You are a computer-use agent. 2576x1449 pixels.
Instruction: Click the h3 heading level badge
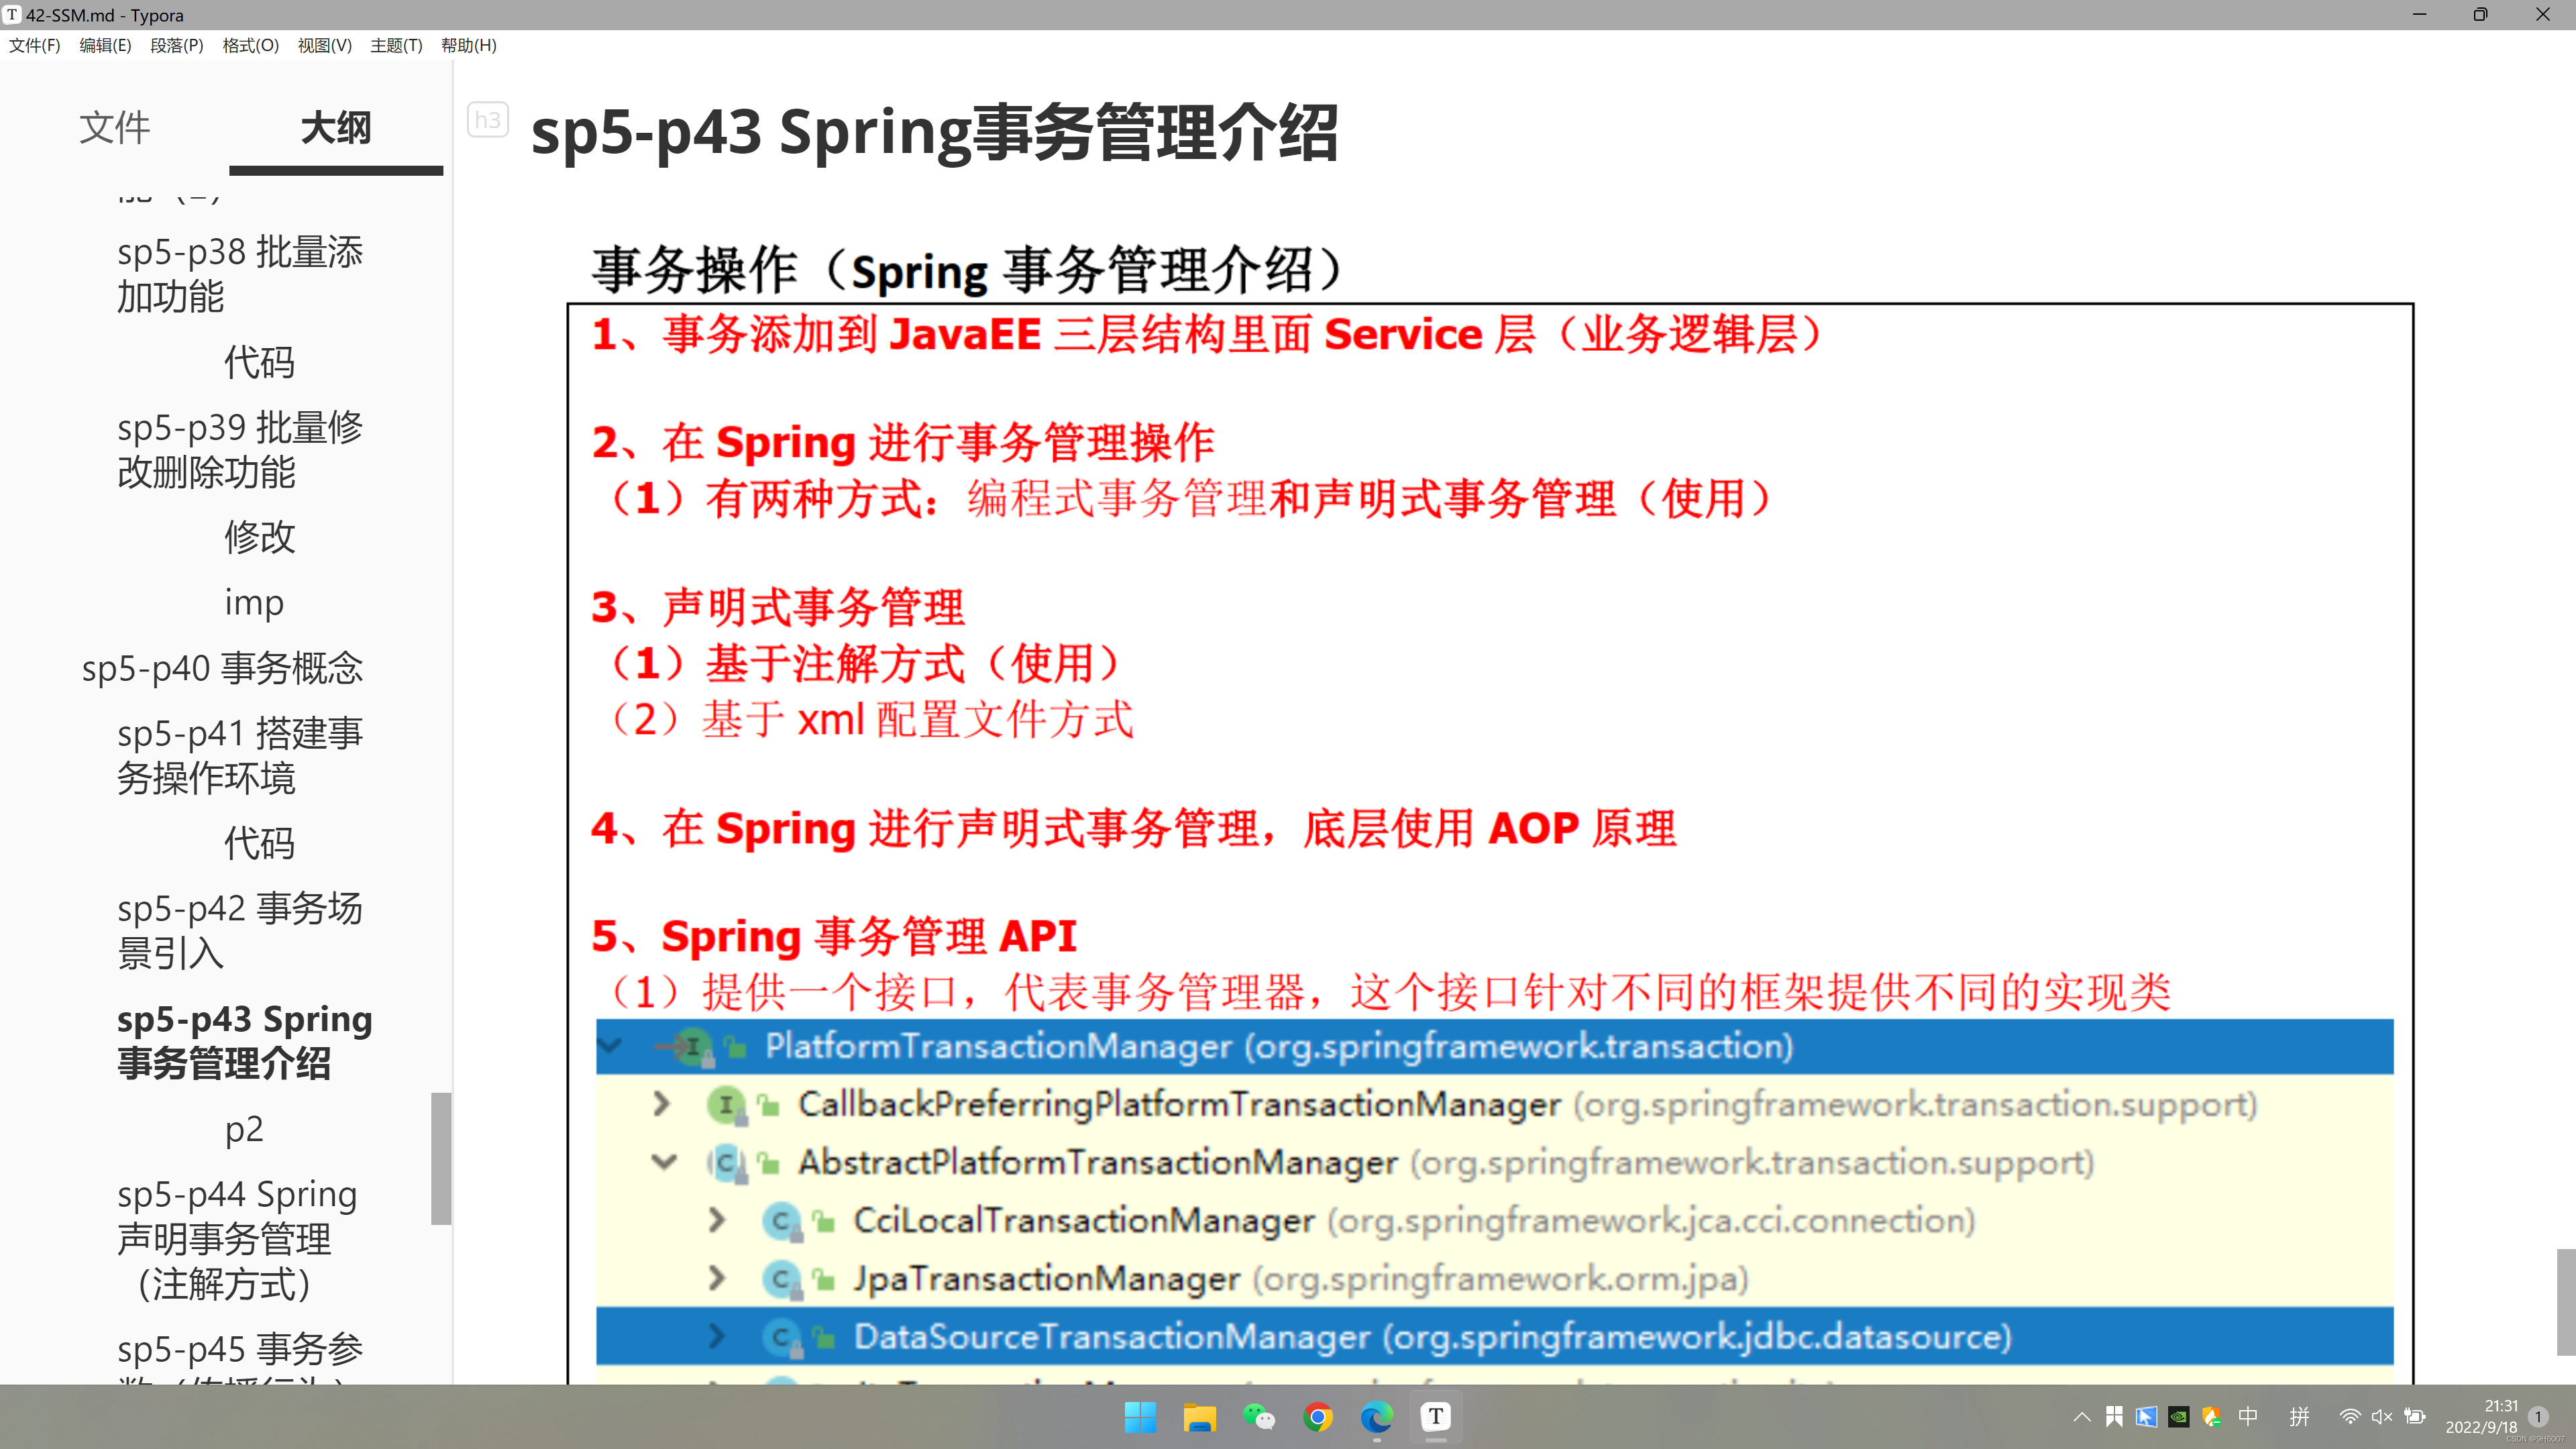coord(487,120)
